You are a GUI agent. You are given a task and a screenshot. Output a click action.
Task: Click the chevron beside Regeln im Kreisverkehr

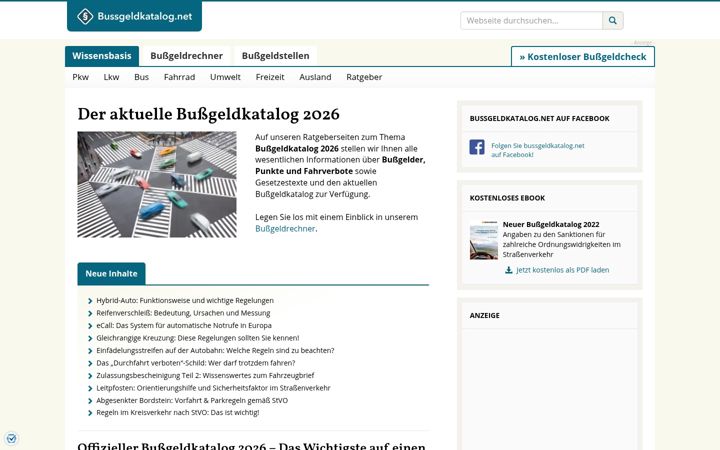[x=90, y=413]
